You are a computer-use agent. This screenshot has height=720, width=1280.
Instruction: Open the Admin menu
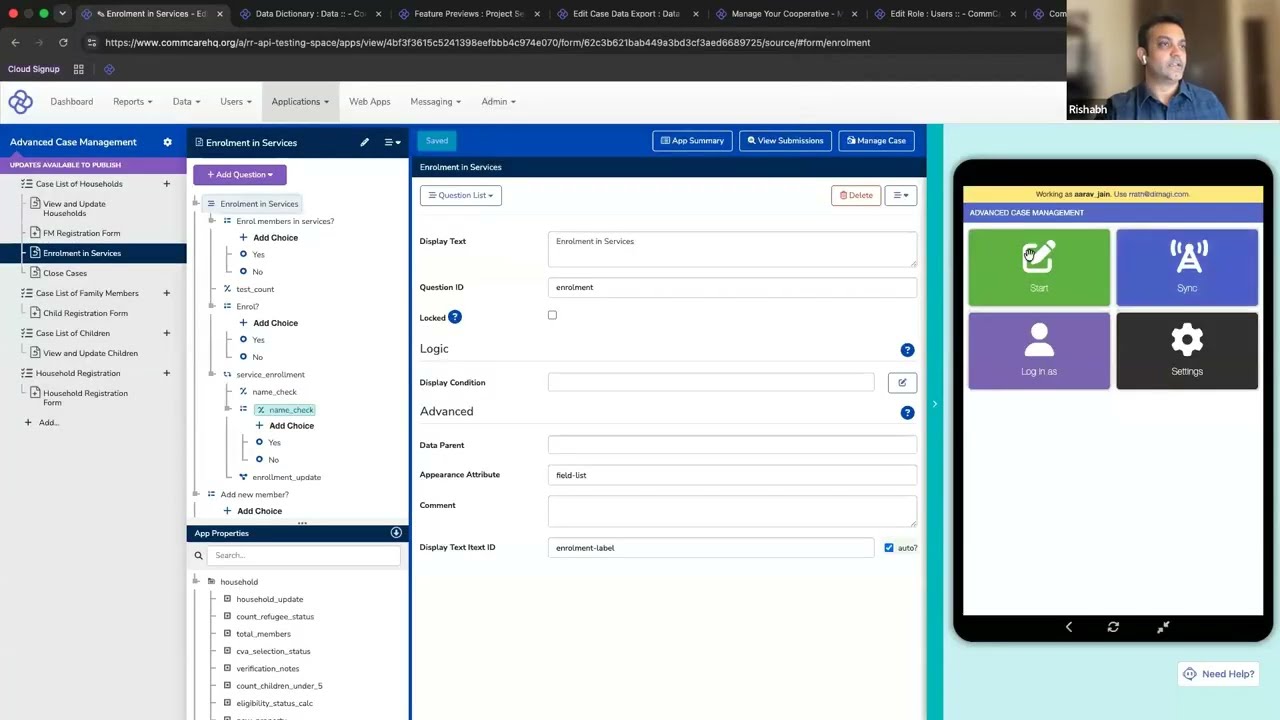(498, 101)
